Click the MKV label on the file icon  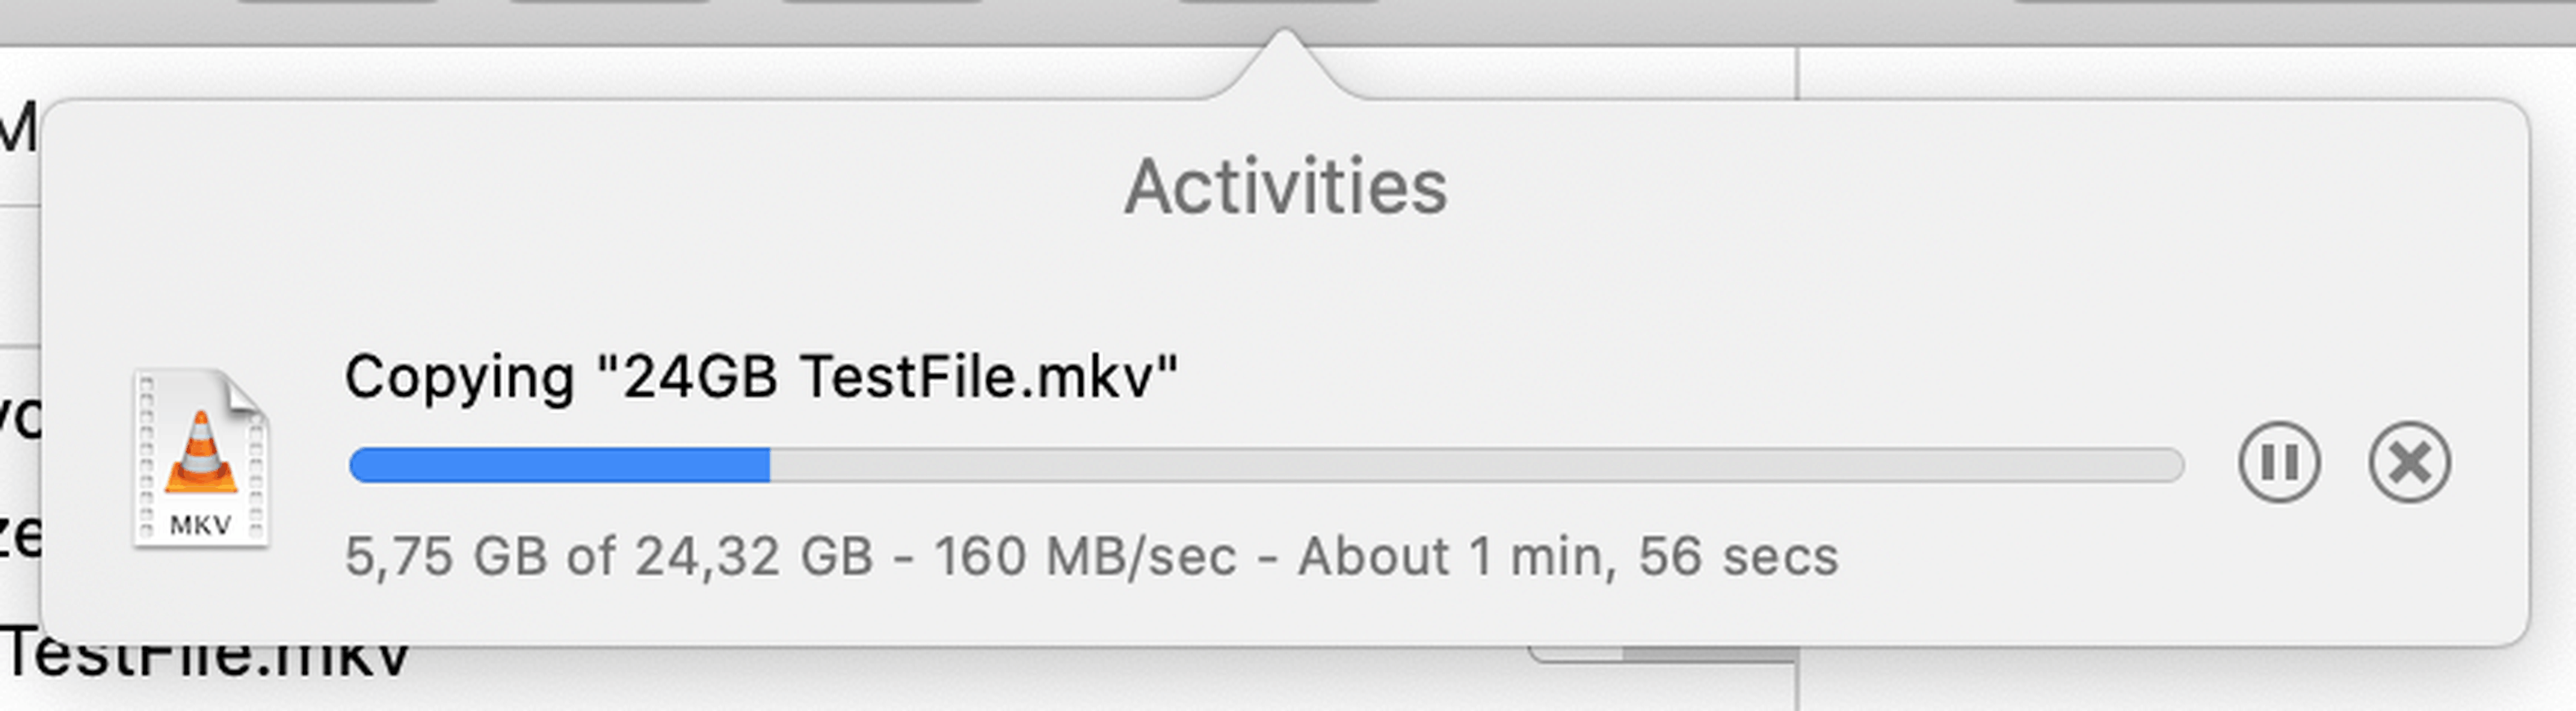coord(200,525)
